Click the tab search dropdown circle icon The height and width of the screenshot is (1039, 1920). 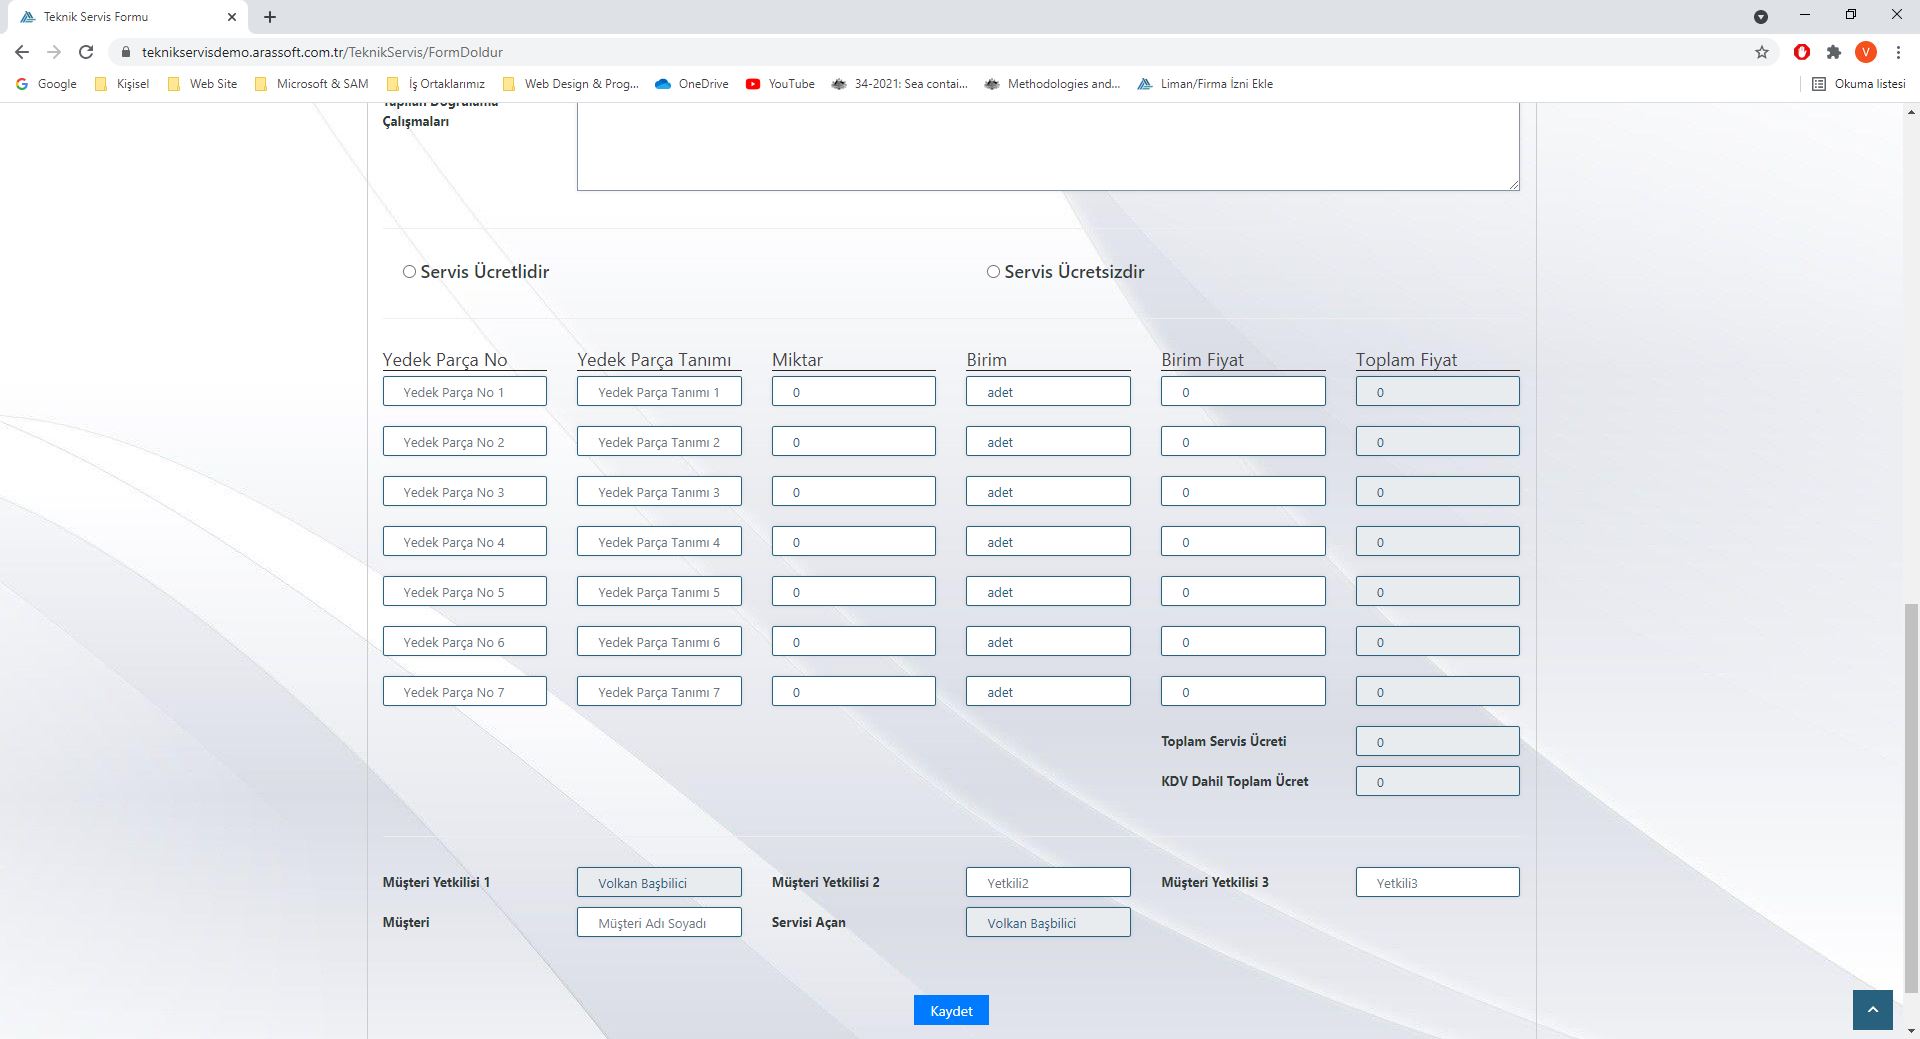pyautogui.click(x=1761, y=17)
